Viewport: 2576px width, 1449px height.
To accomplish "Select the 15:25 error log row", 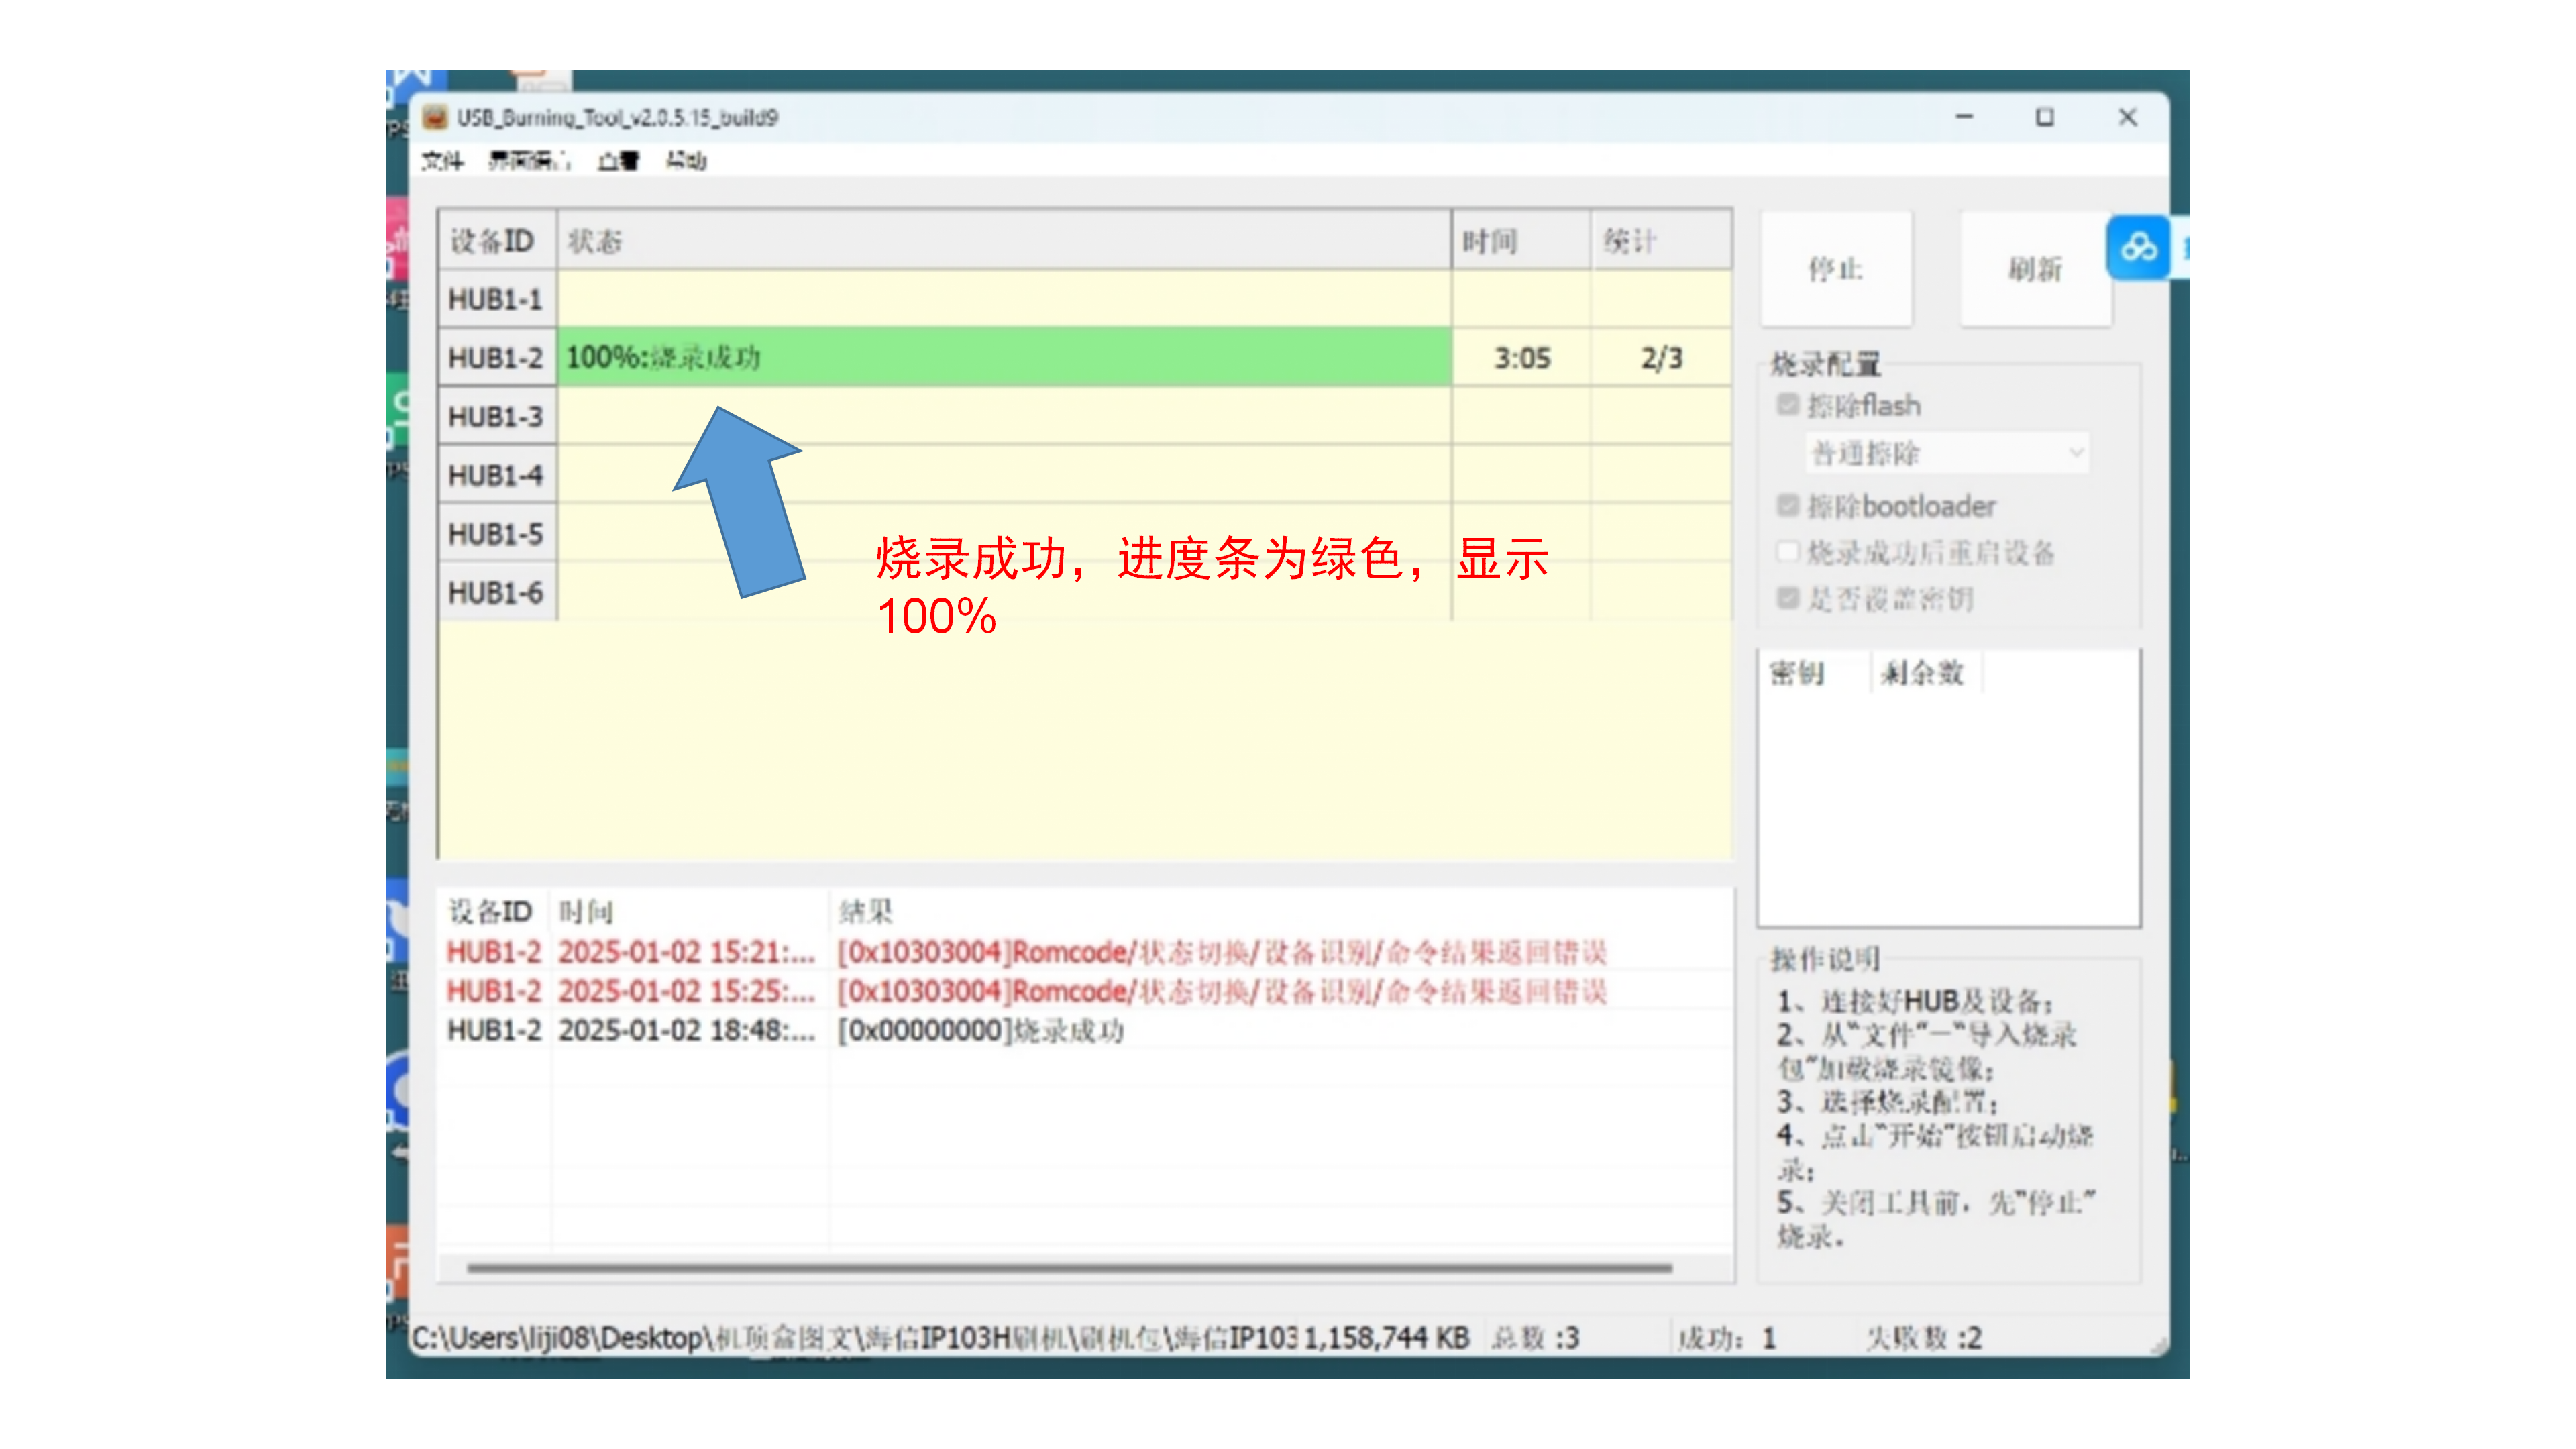I will pyautogui.click(x=1085, y=991).
